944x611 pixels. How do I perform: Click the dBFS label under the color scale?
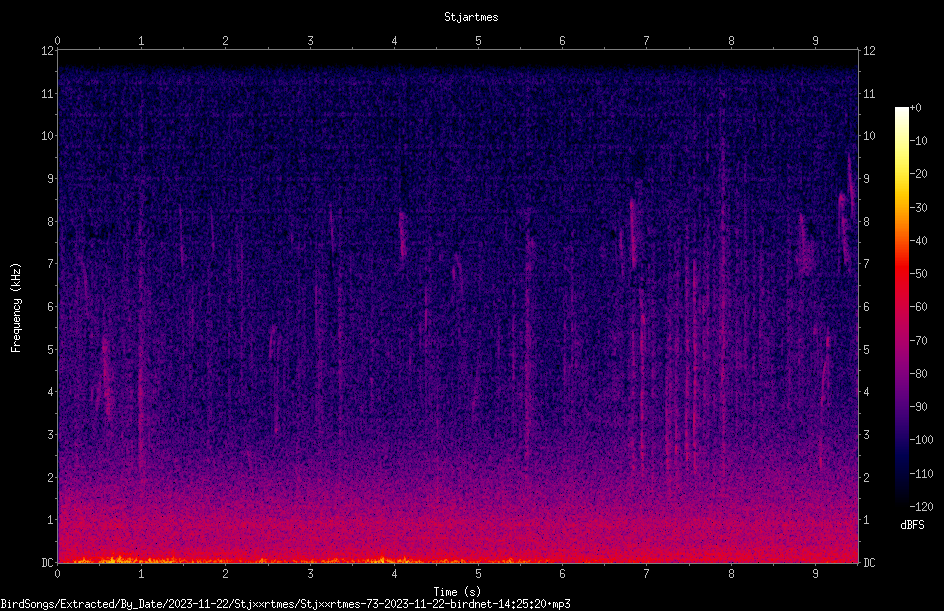pos(912,525)
